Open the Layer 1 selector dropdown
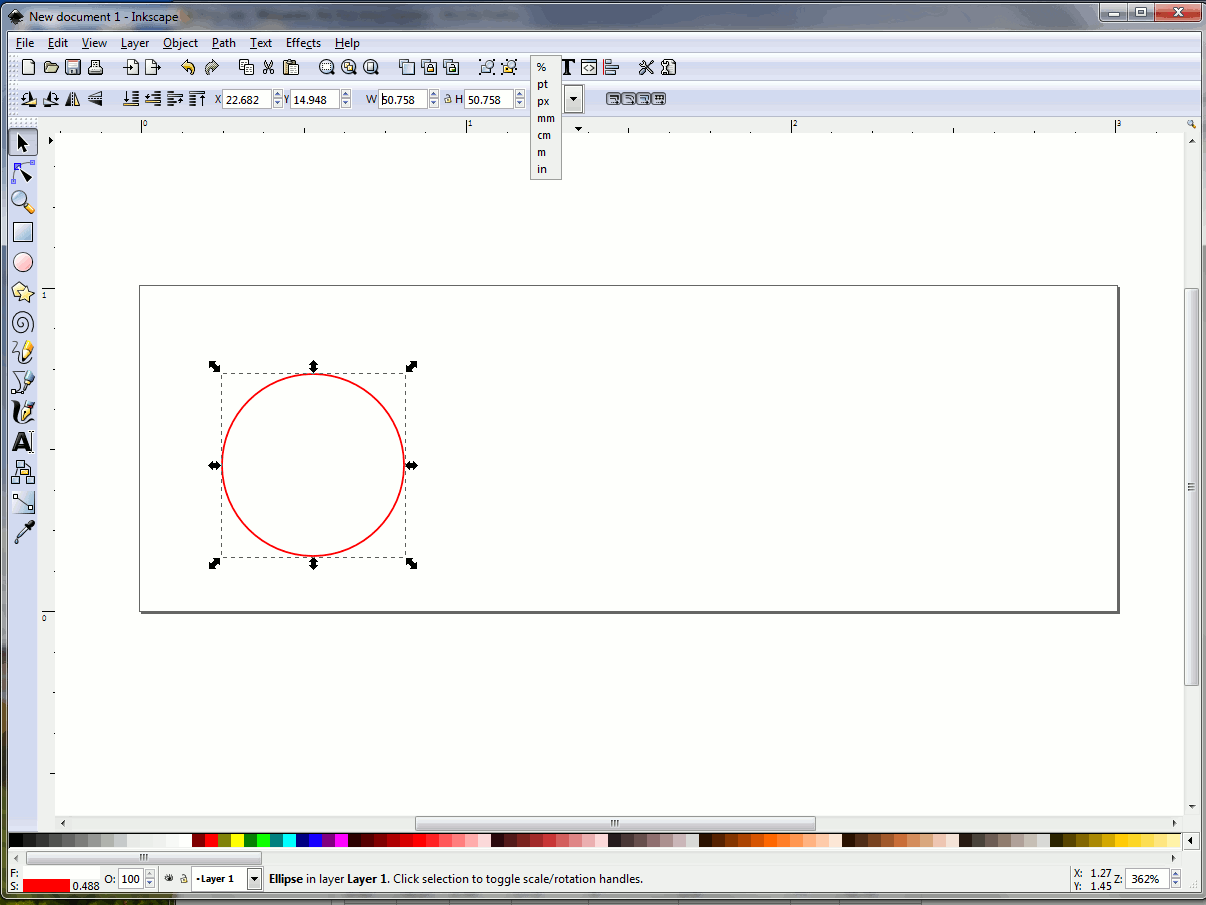 point(254,879)
